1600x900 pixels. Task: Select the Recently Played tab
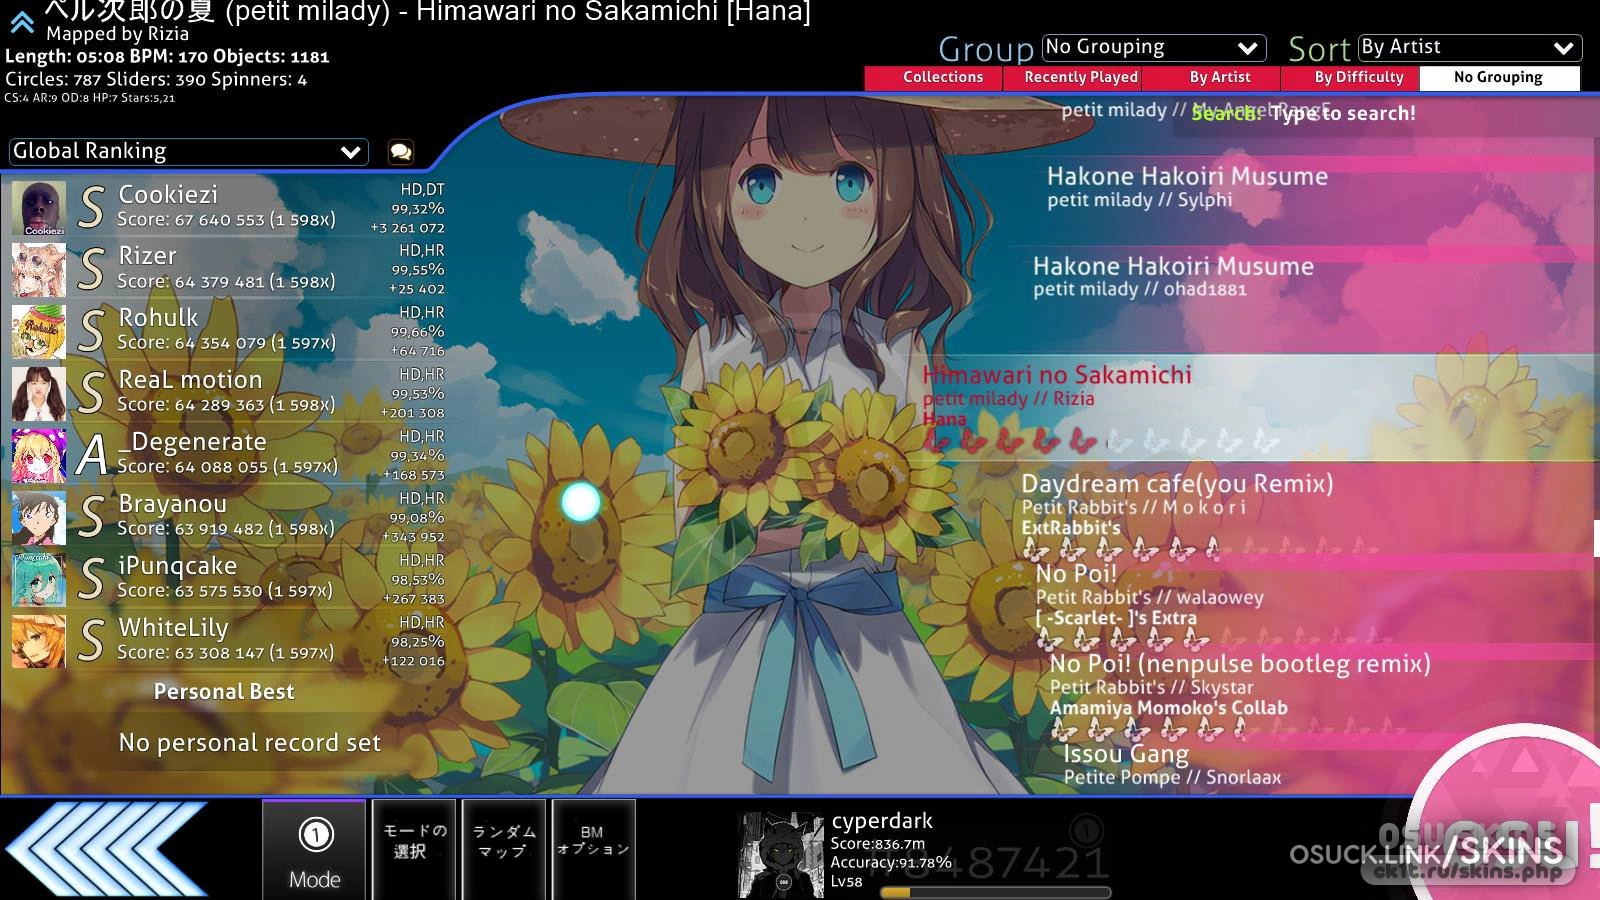click(x=1081, y=78)
